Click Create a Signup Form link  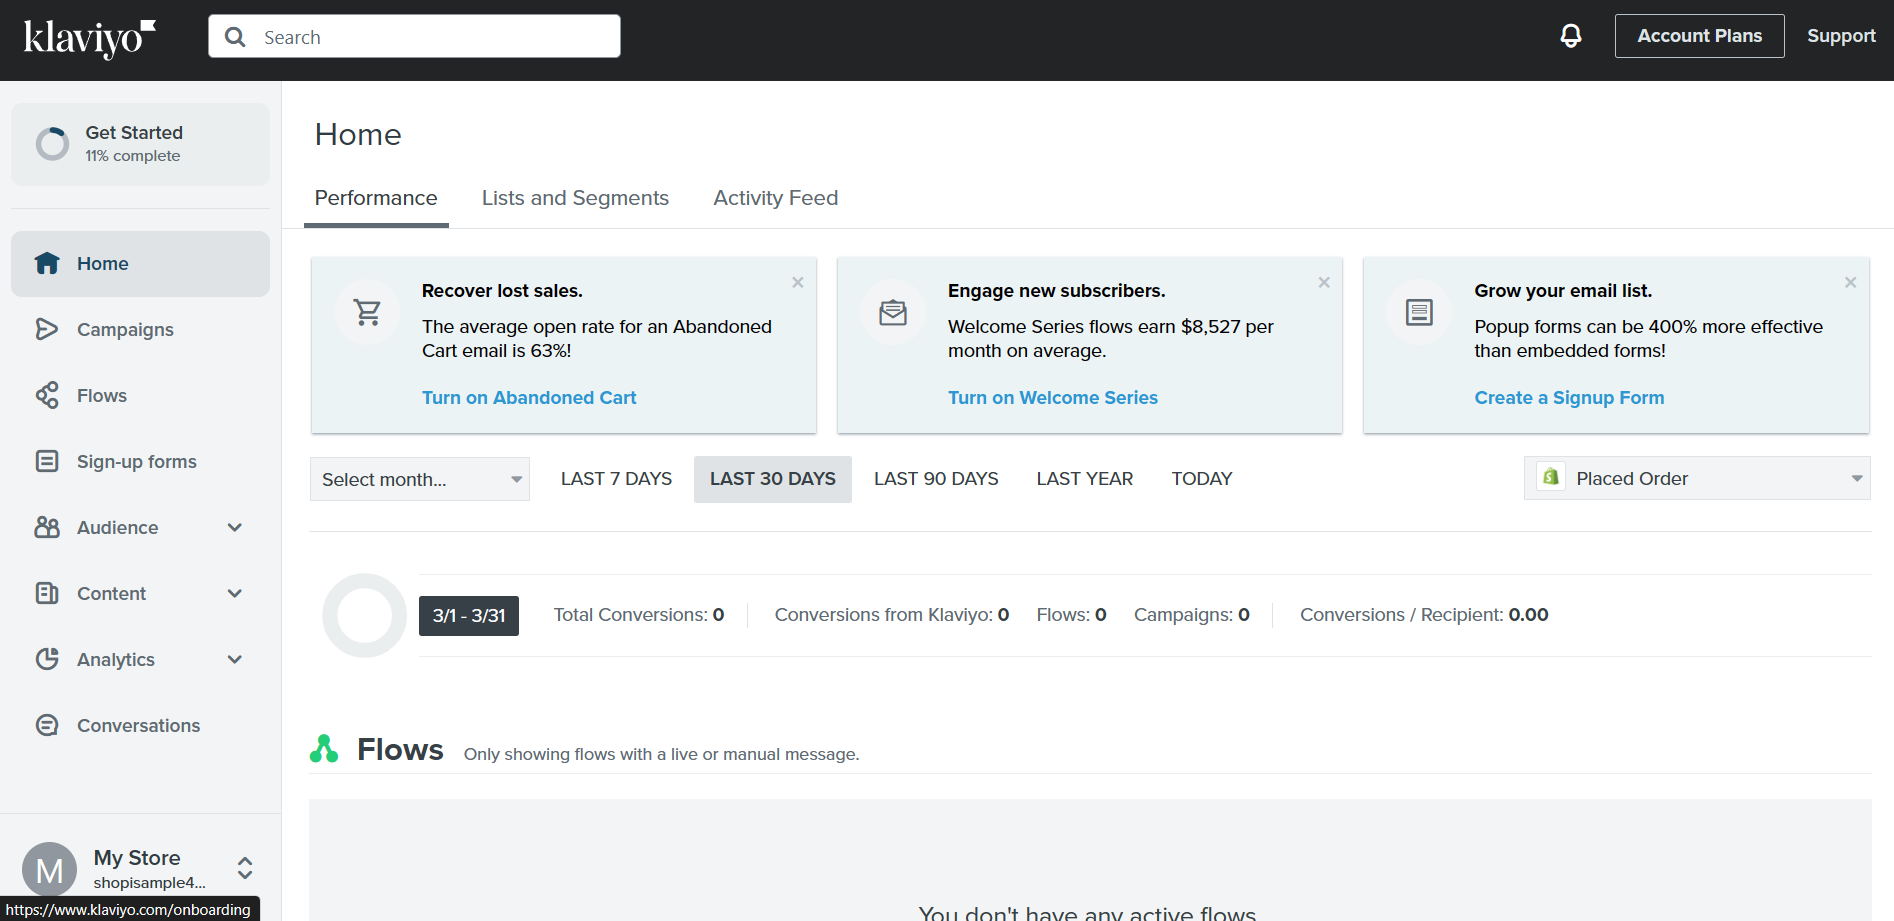[x=1569, y=397]
